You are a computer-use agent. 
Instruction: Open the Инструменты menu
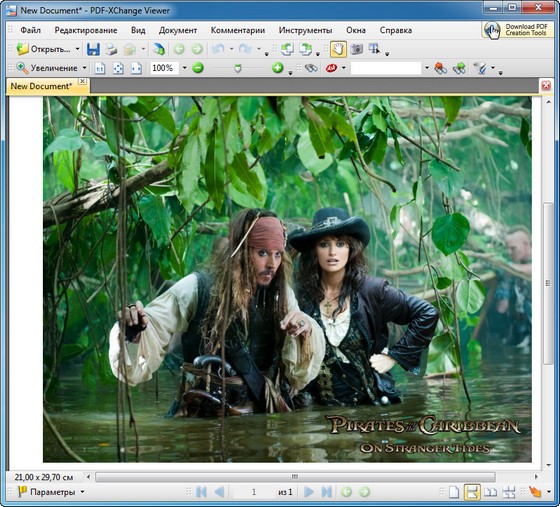click(305, 30)
